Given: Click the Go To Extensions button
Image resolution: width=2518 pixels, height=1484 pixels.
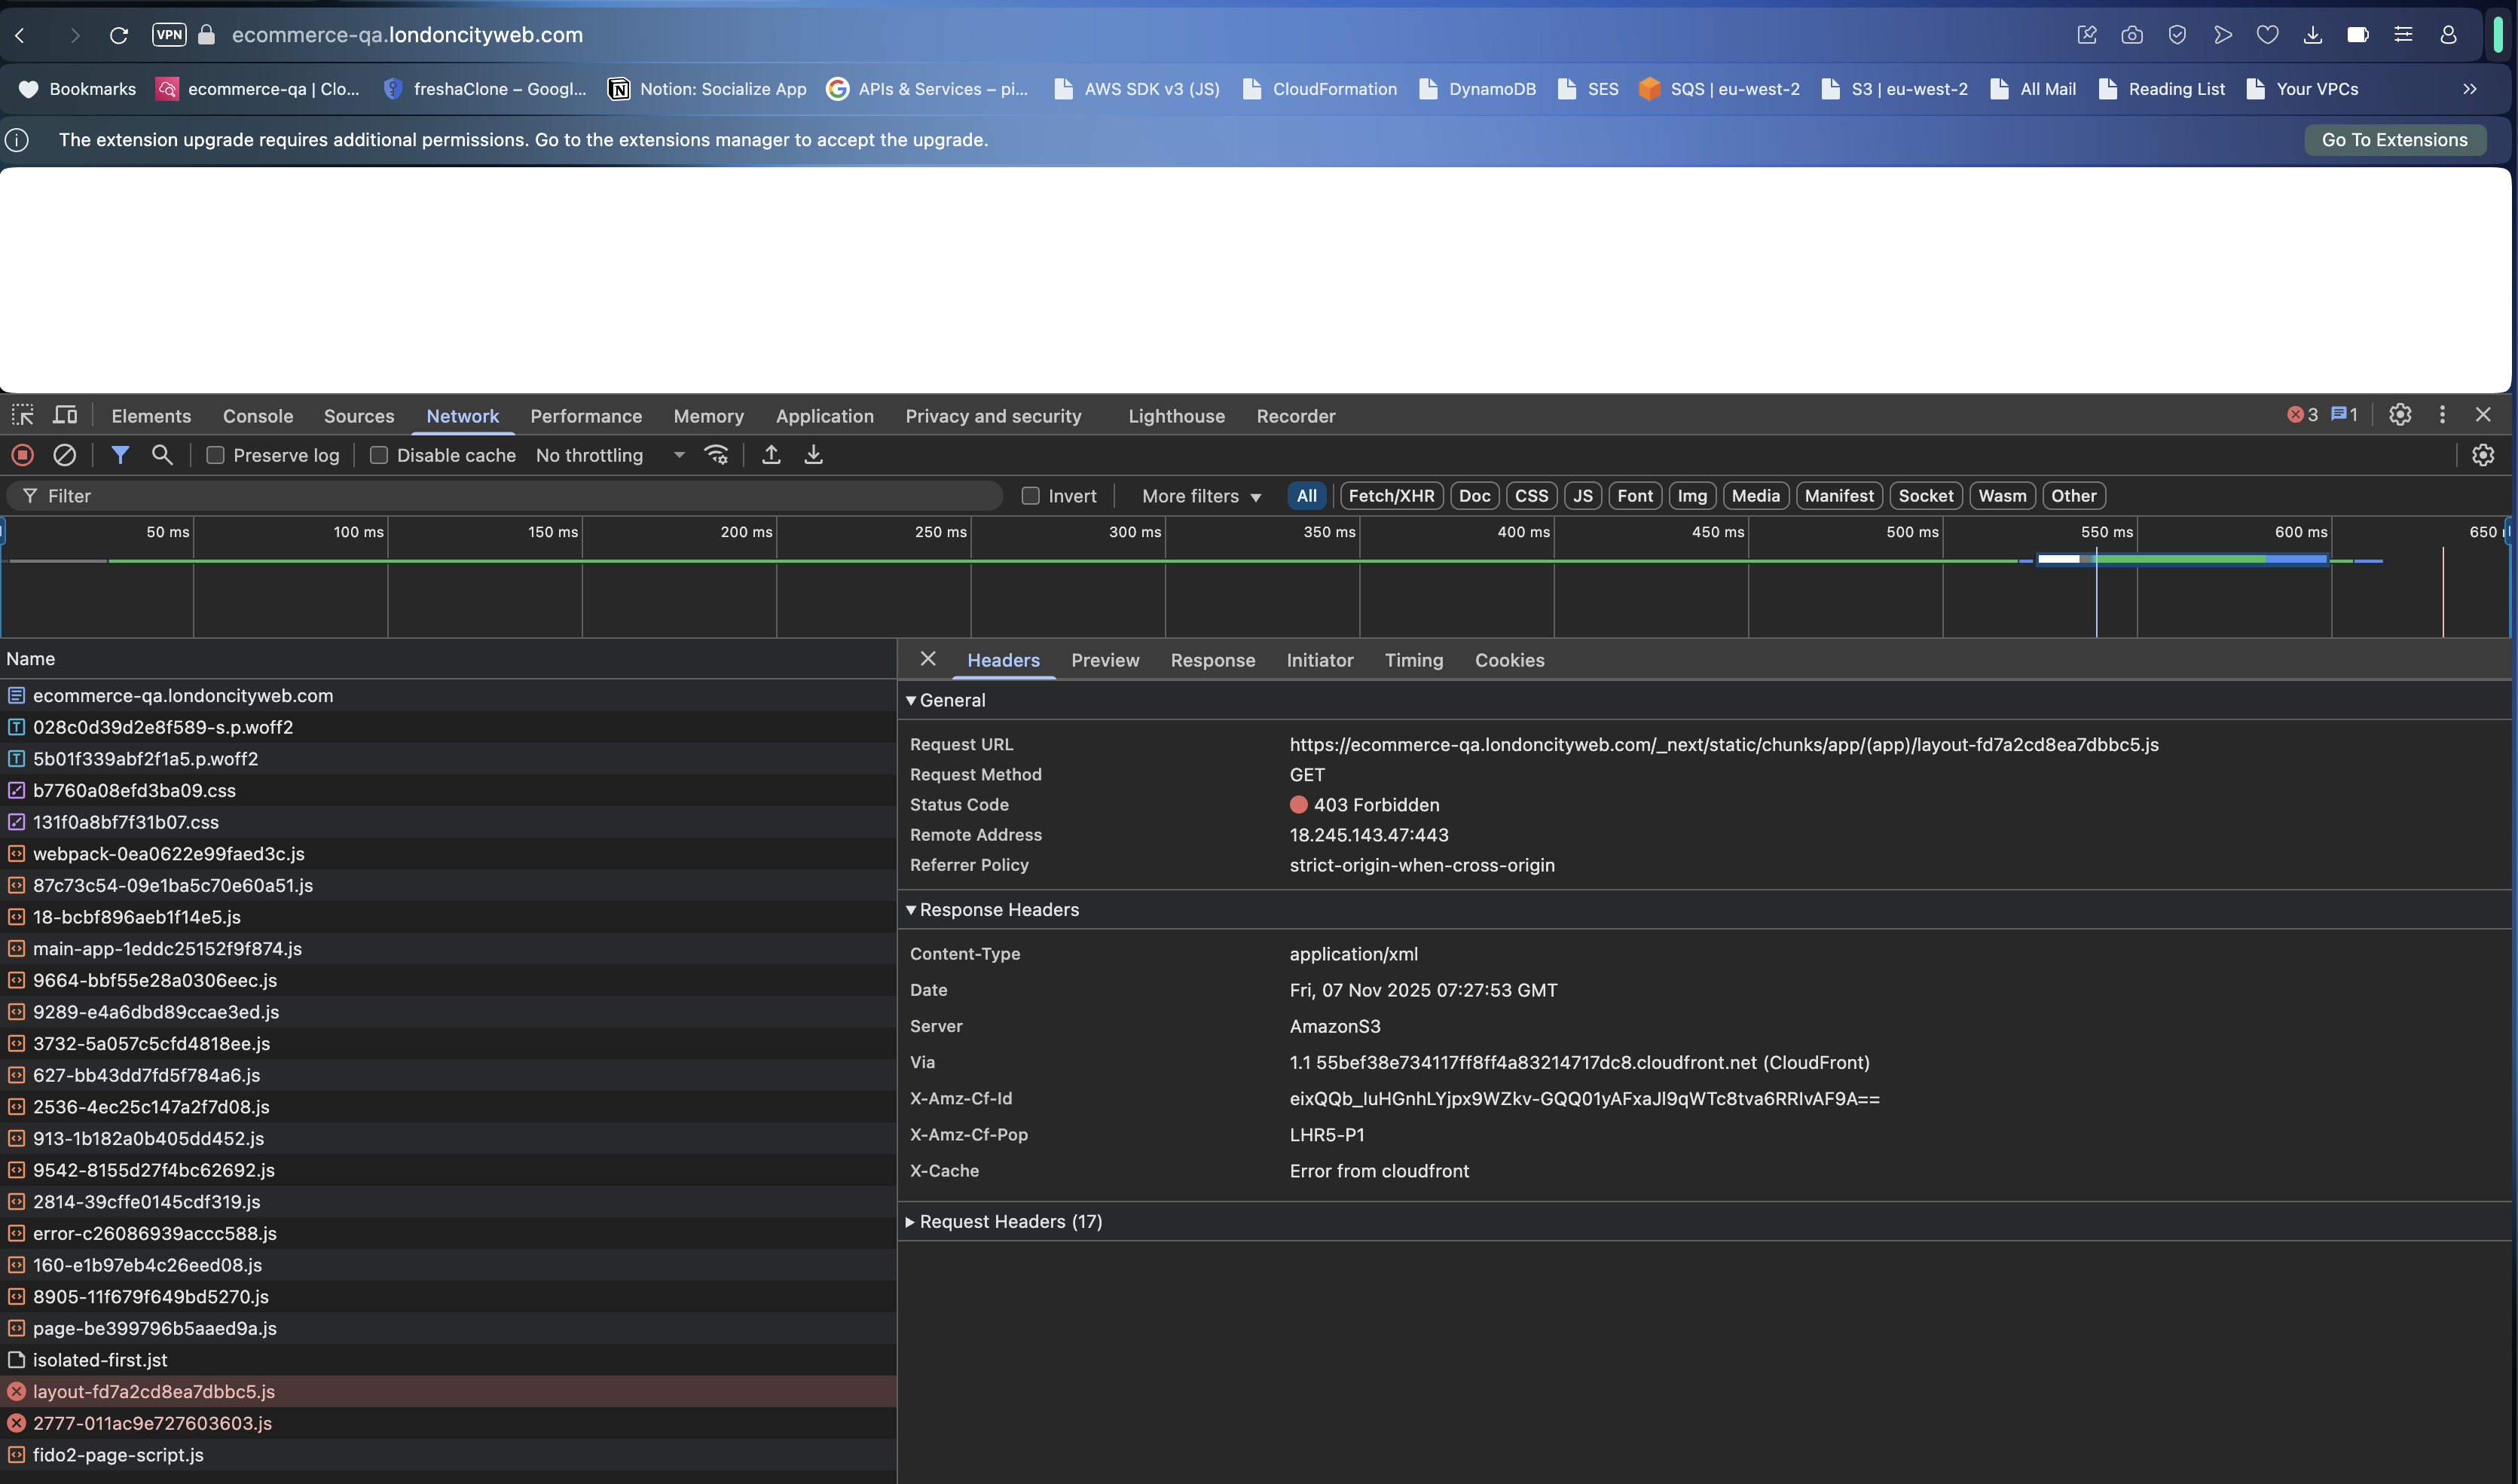Looking at the screenshot, I should [x=2394, y=140].
